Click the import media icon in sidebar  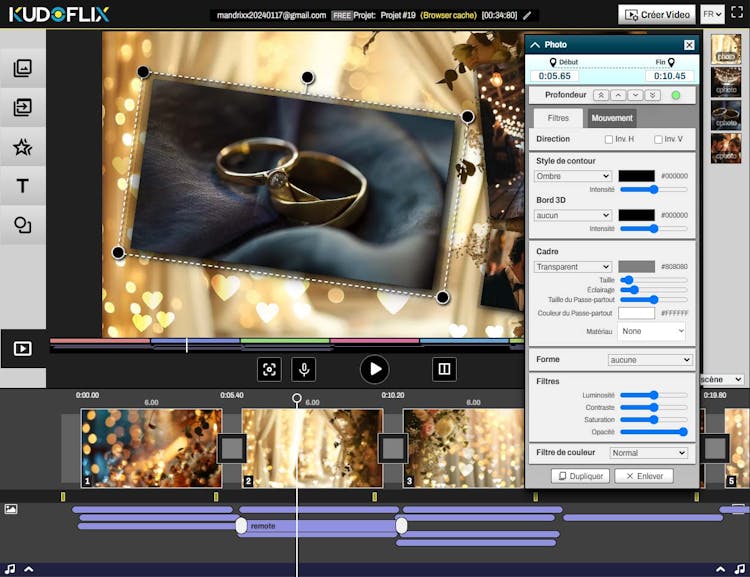click(x=22, y=107)
